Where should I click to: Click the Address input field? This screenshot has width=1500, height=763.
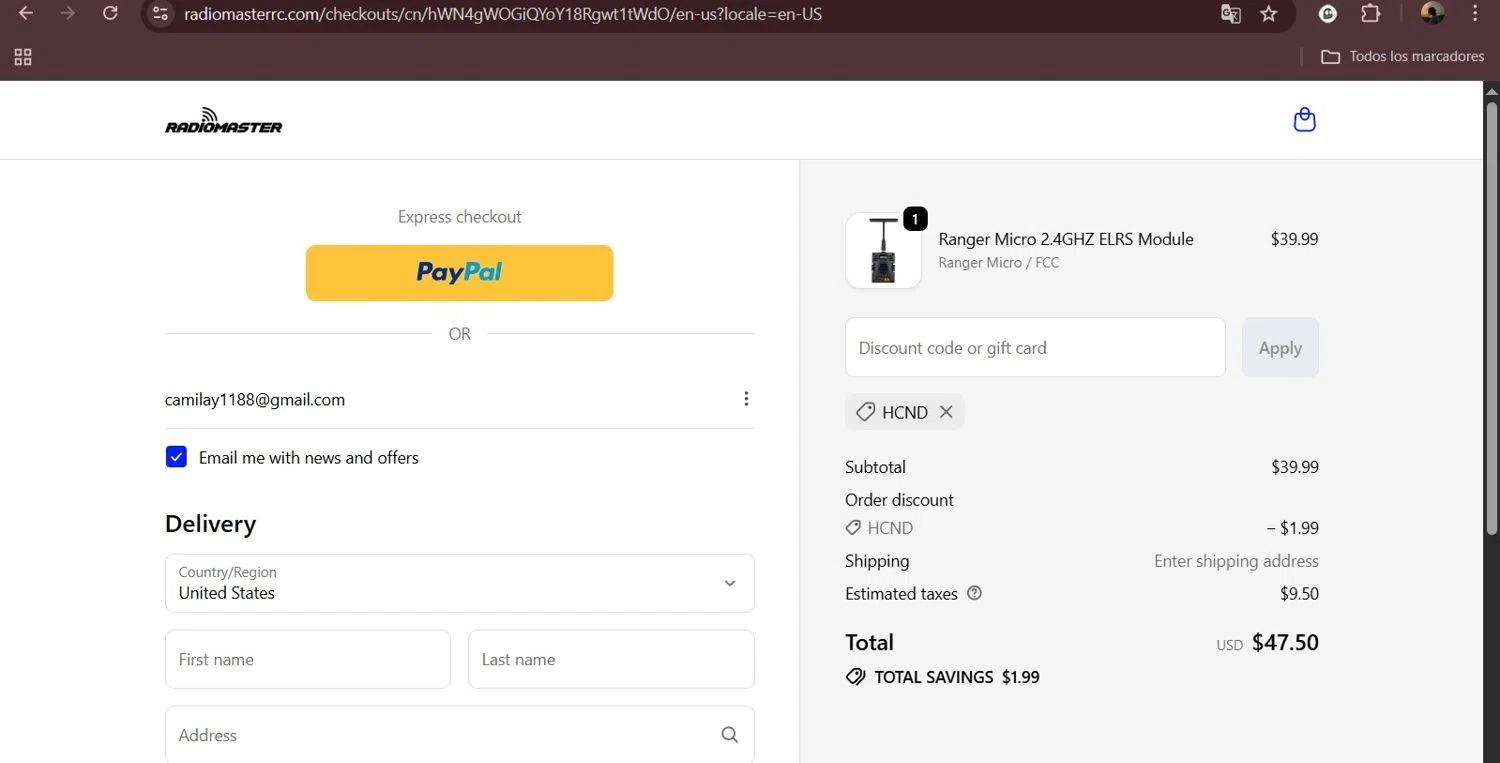tap(460, 735)
